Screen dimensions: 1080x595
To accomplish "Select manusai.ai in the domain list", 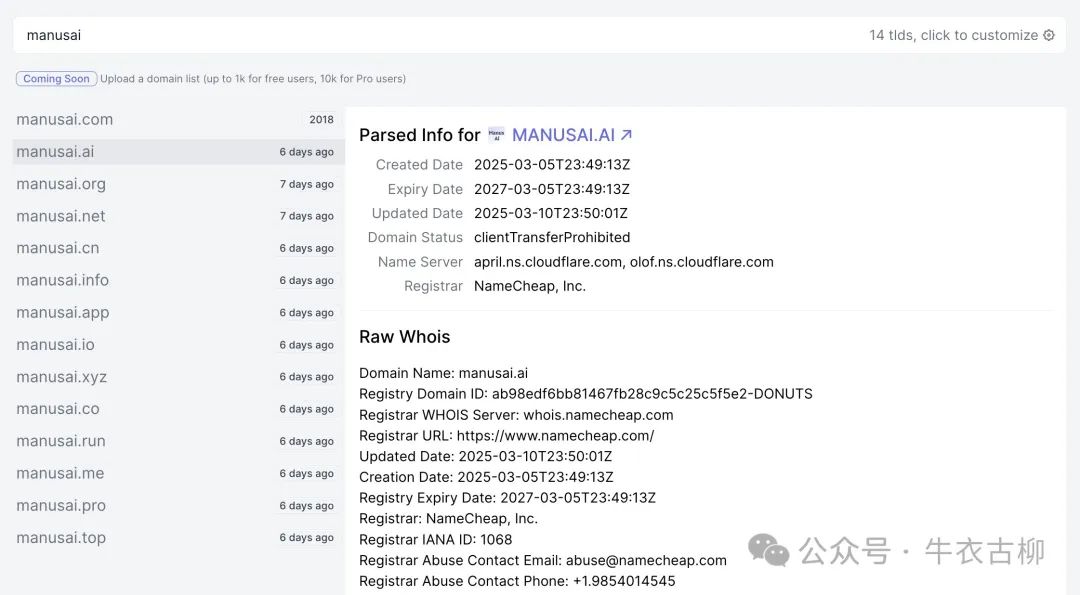I will coord(178,152).
